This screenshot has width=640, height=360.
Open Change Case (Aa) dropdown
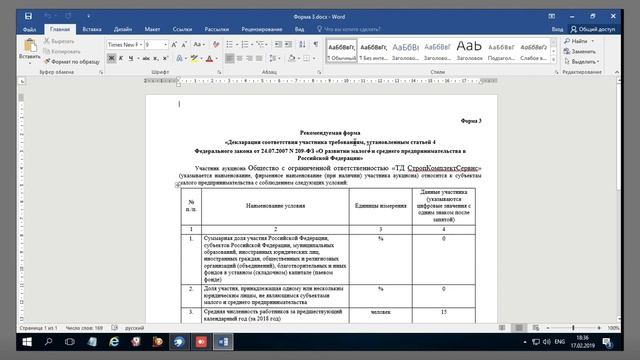pyautogui.click(x=199, y=44)
